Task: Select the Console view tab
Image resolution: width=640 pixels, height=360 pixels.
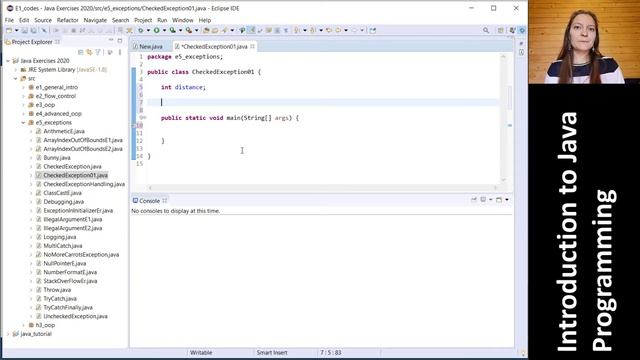Action: pyautogui.click(x=149, y=201)
